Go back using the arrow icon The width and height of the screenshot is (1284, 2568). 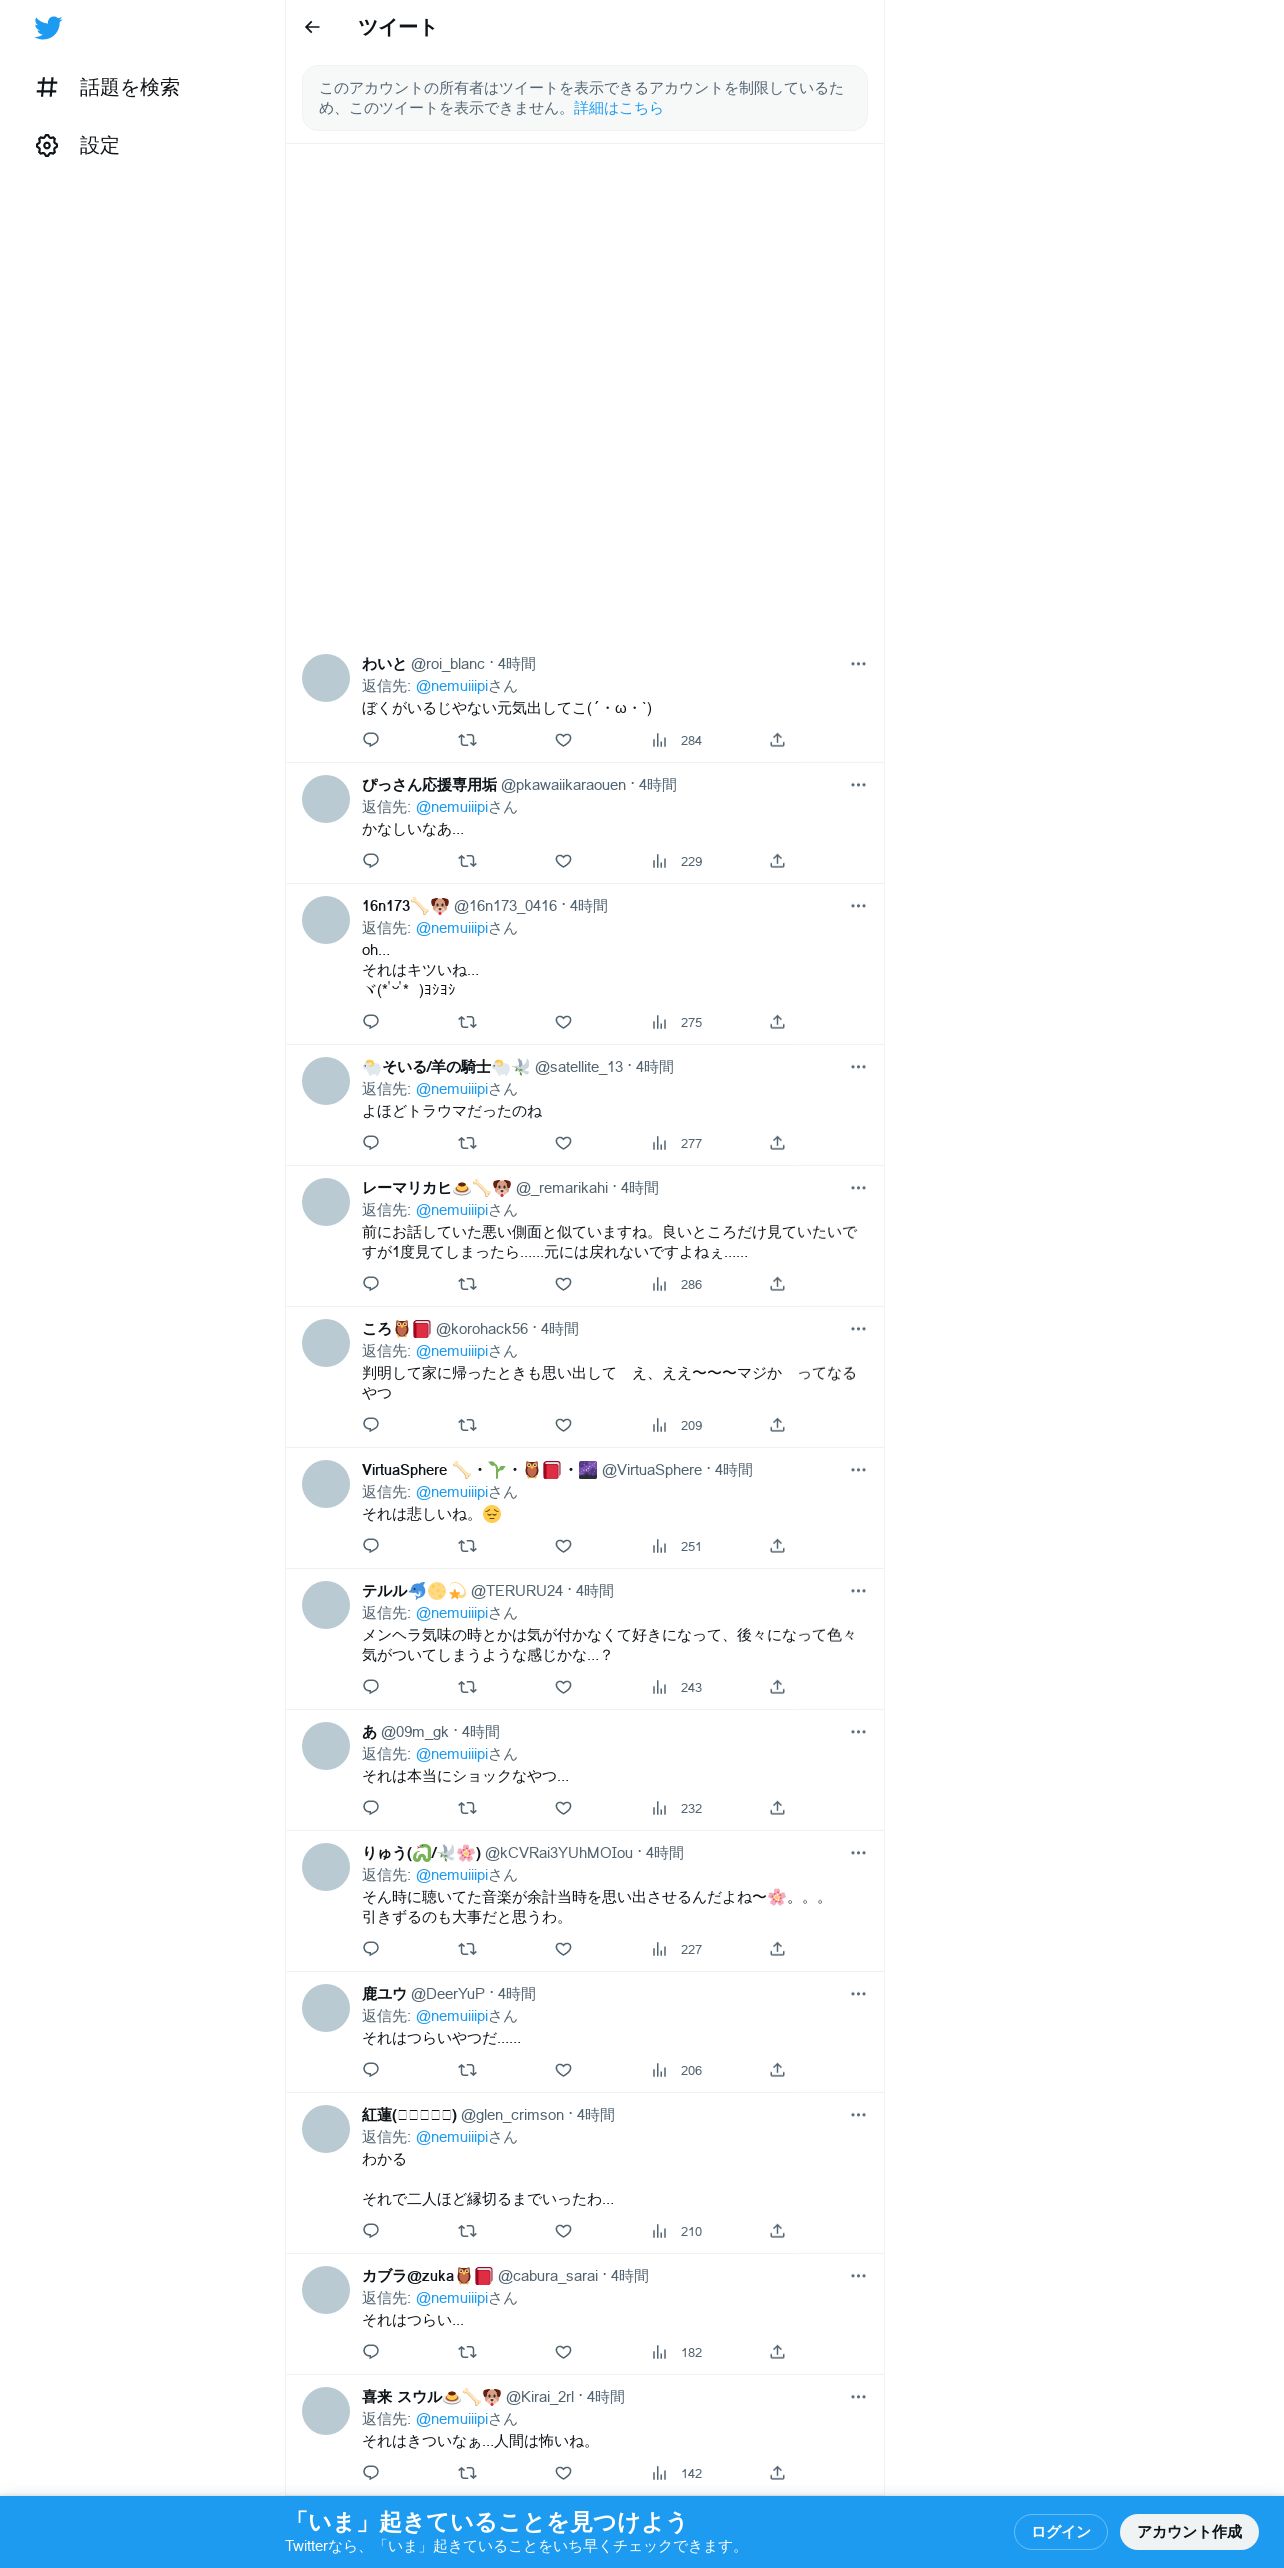click(x=312, y=27)
